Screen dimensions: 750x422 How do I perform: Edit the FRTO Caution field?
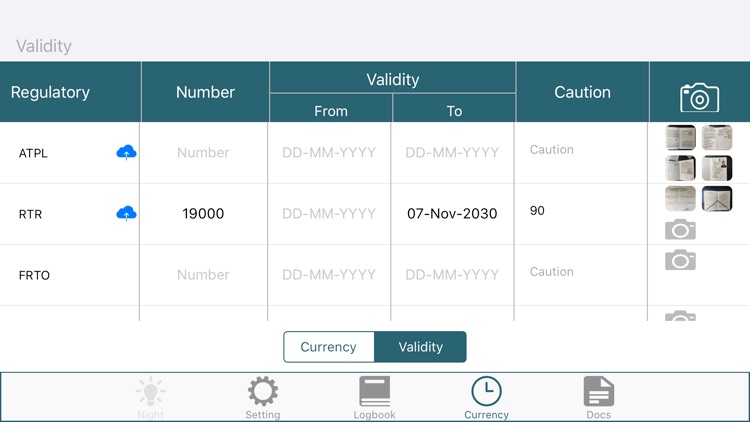581,272
